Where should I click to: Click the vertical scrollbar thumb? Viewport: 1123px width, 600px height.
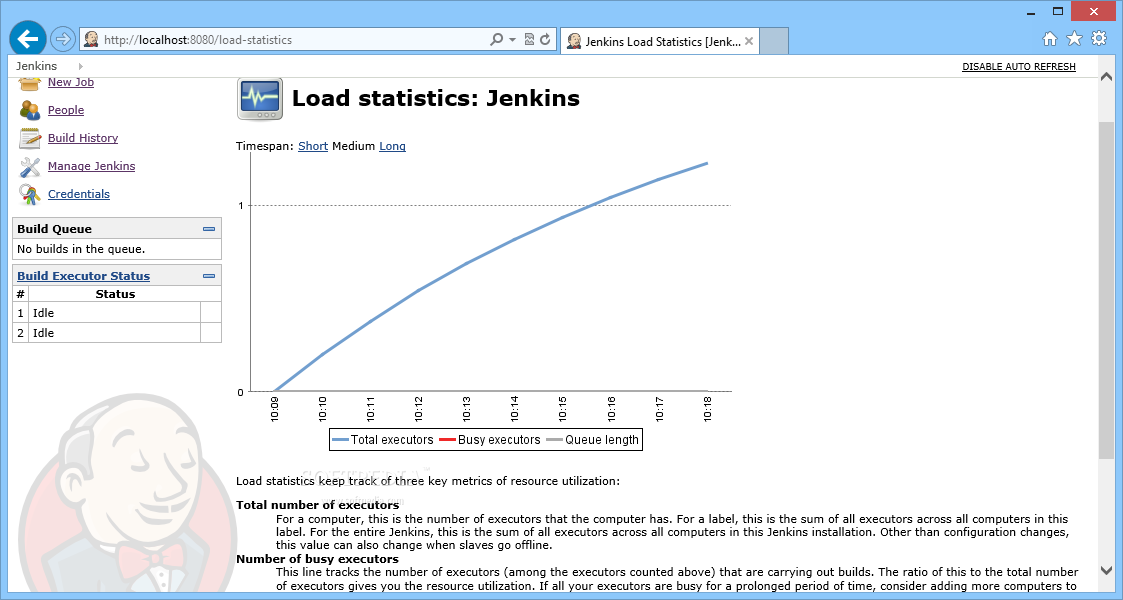1107,290
